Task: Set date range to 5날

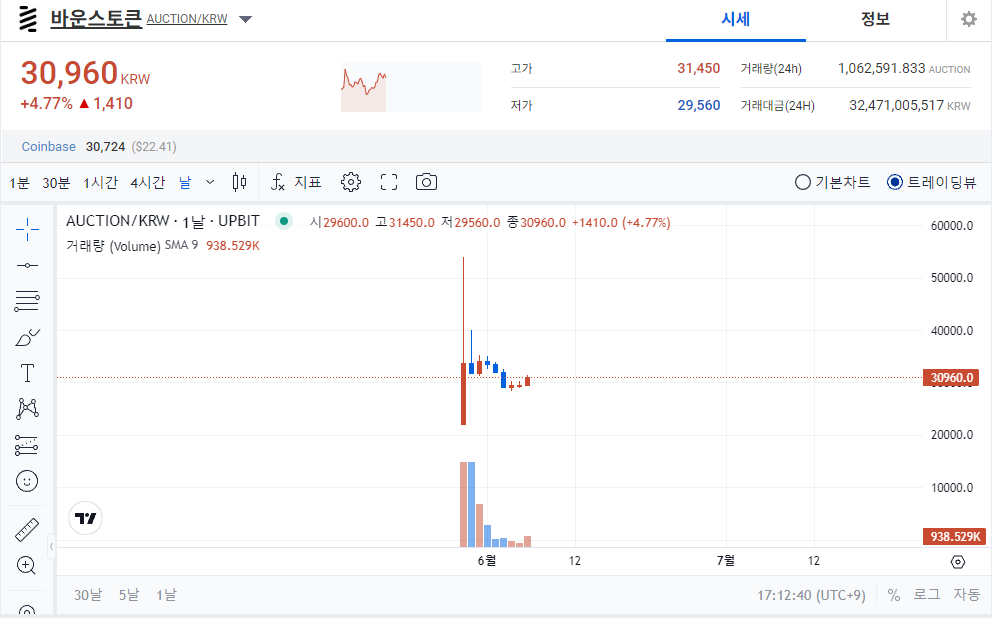Action: [x=128, y=595]
